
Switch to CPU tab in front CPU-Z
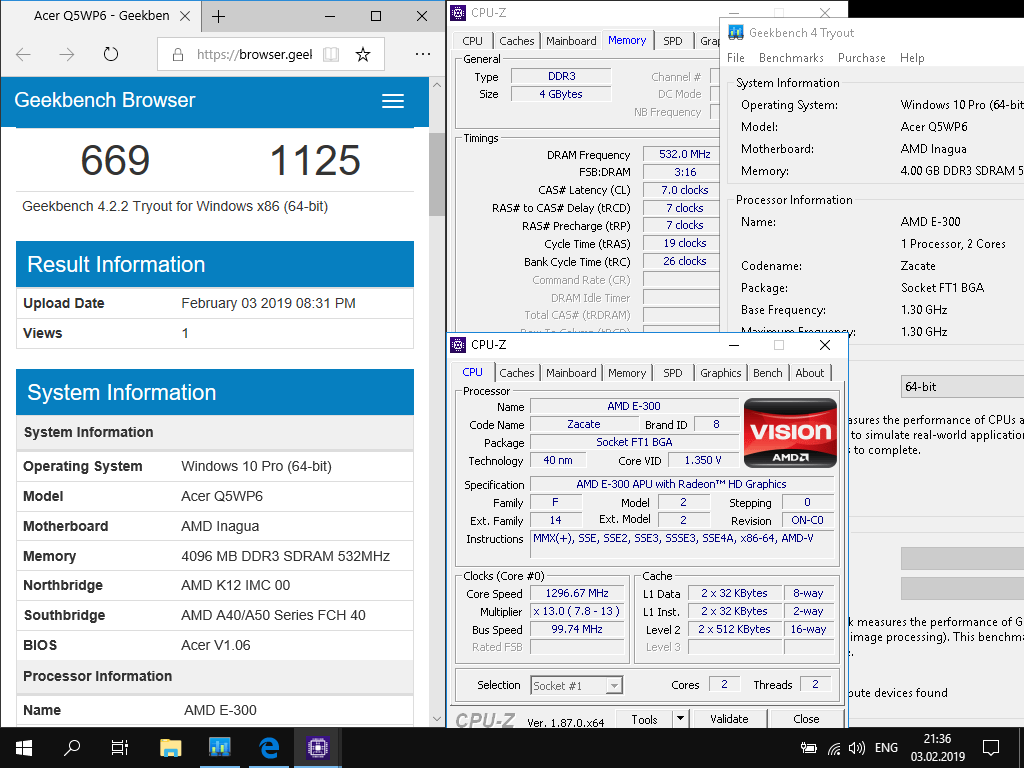(x=472, y=372)
